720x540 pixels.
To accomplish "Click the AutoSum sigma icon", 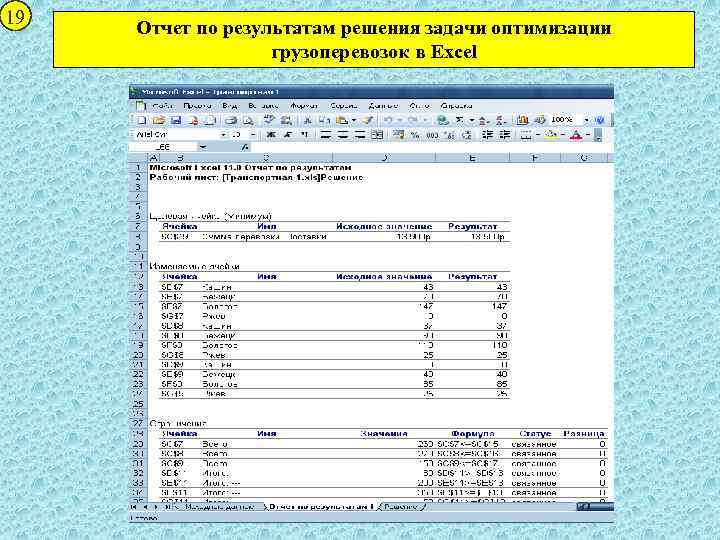I will coord(459,120).
